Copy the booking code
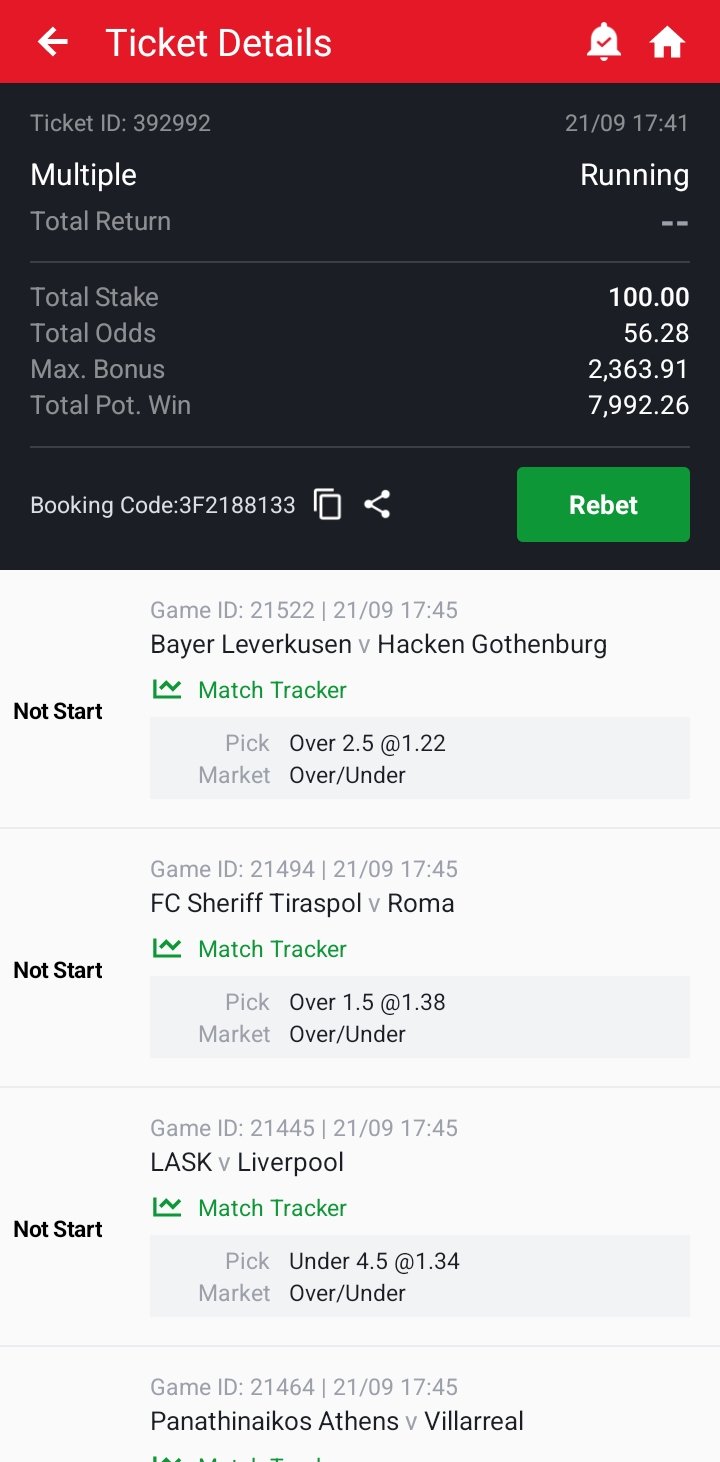The width and height of the screenshot is (720, 1462). pyautogui.click(x=328, y=505)
